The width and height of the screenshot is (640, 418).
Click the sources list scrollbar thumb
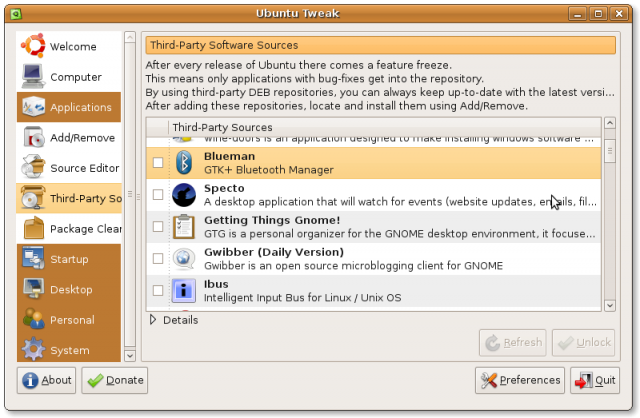(x=610, y=151)
